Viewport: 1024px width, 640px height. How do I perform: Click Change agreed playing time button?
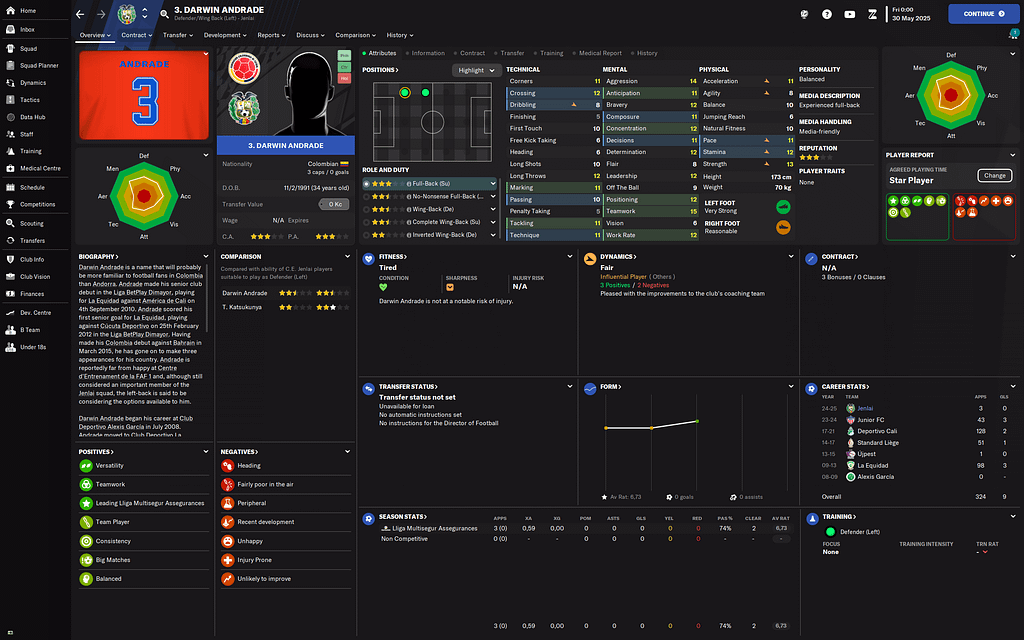994,176
